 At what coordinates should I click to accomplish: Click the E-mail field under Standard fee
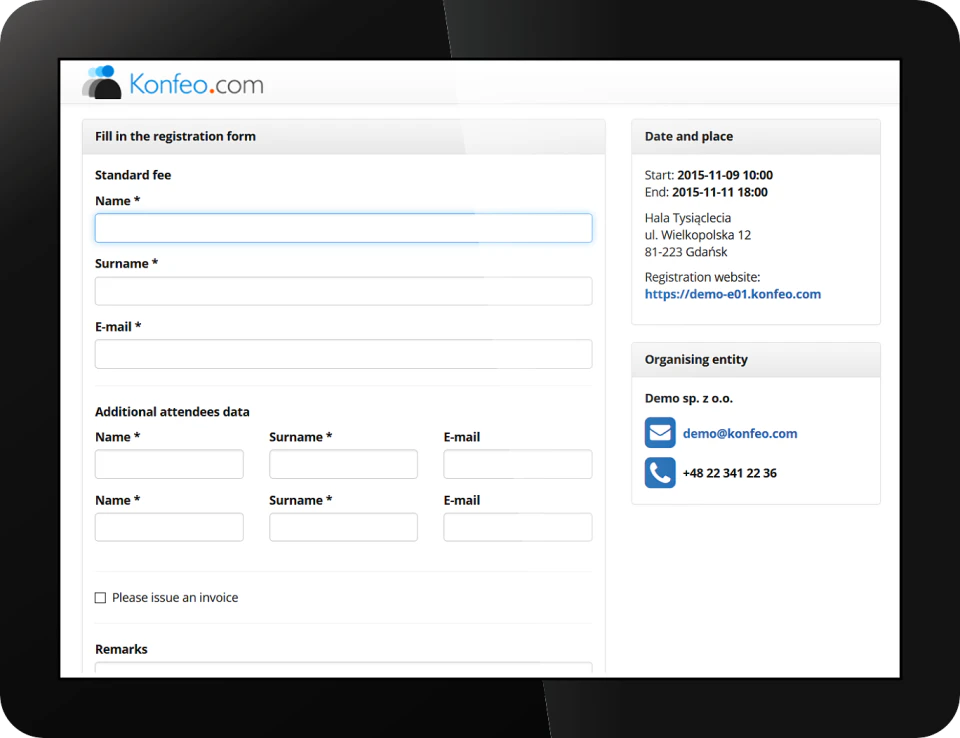[x=343, y=354]
